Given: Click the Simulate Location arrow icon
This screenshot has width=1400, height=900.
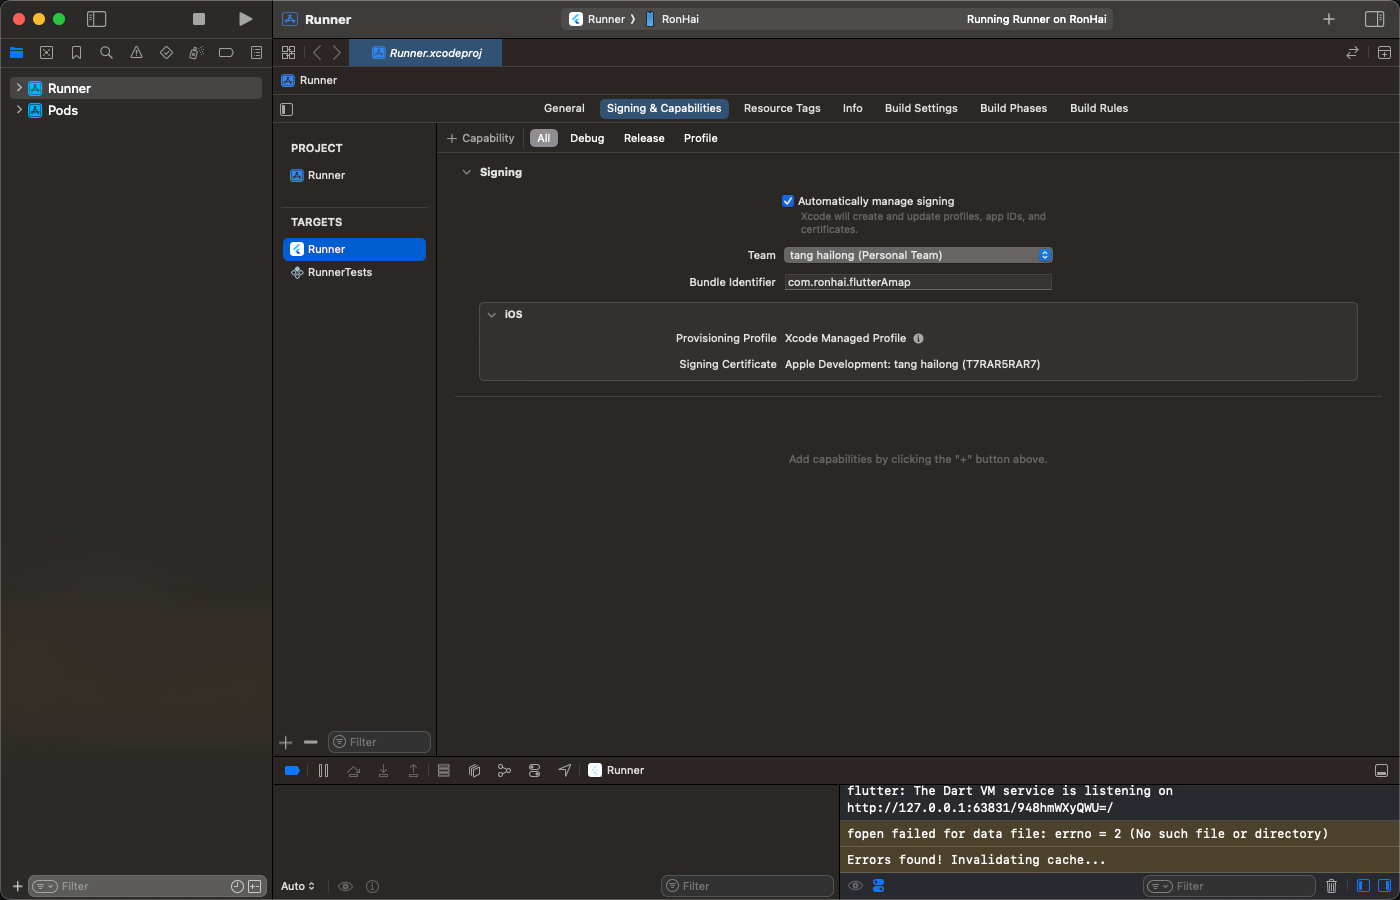Looking at the screenshot, I should pos(564,770).
